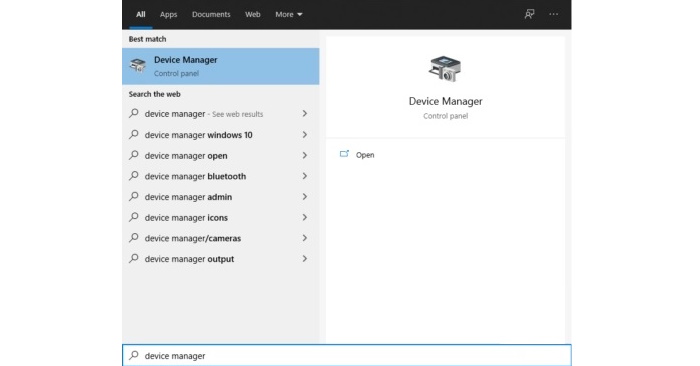Viewport: 700px width, 366px height.
Task: Click the search icon beside 'device manager windows 10'
Action: click(133, 134)
